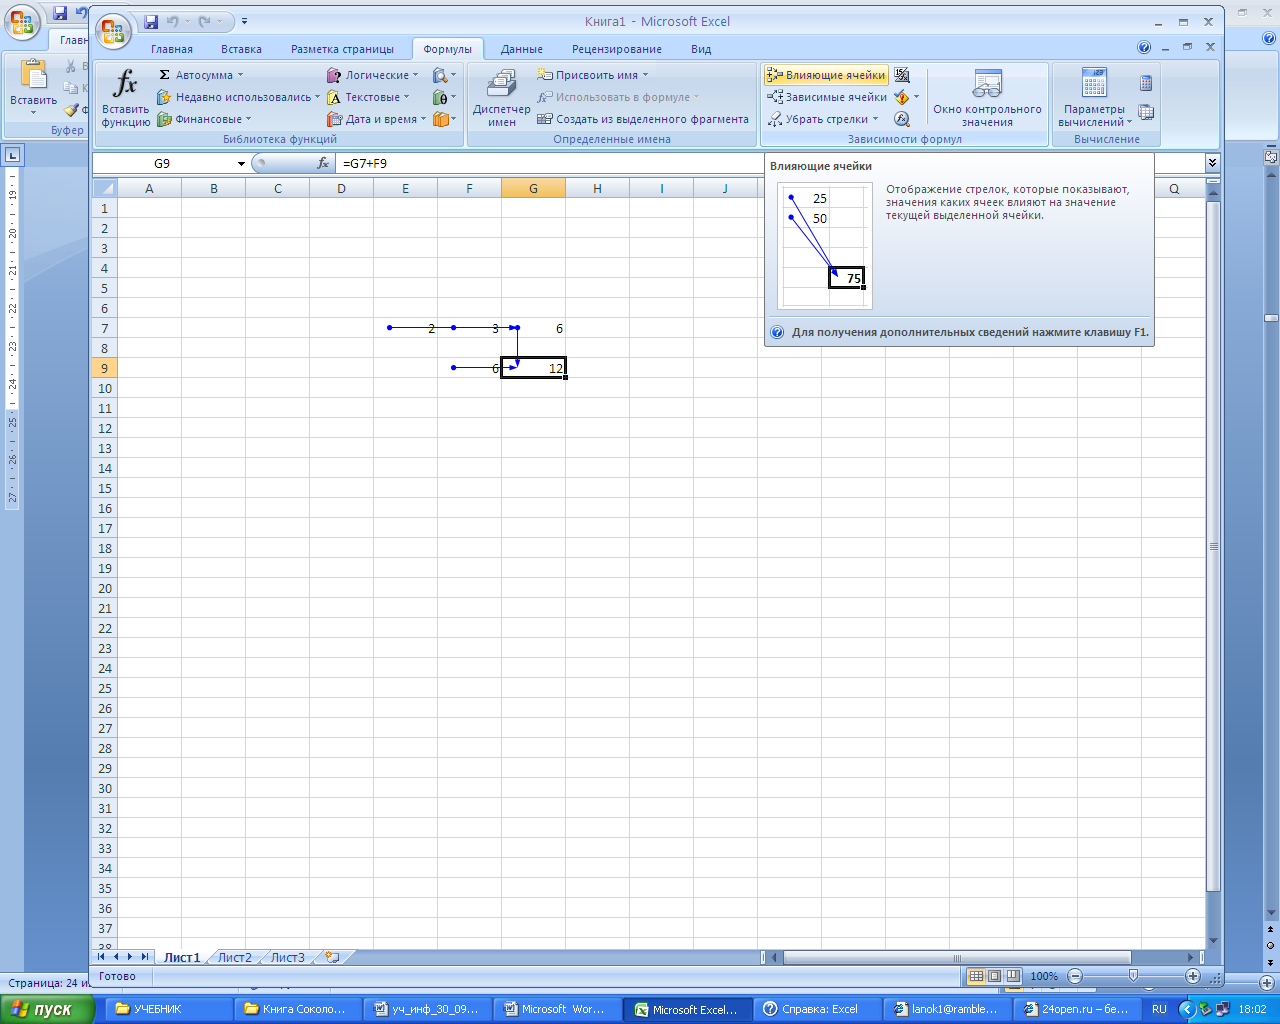Switch to Page Break Preview in status bar

1013,976
